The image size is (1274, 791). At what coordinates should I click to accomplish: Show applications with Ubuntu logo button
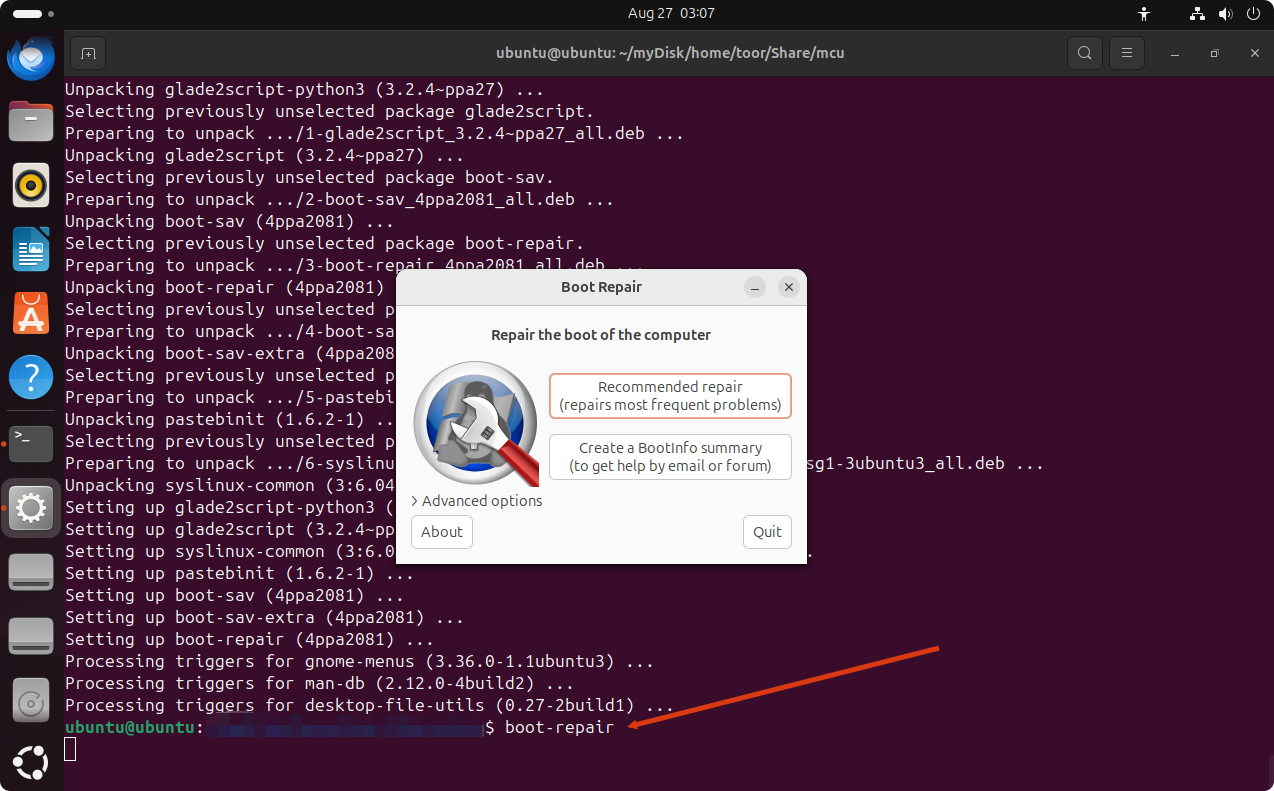31,762
